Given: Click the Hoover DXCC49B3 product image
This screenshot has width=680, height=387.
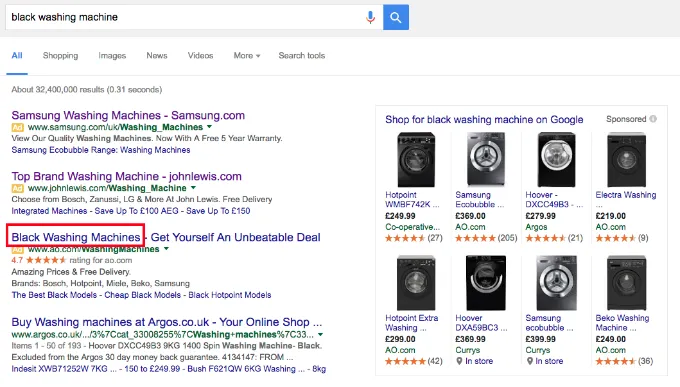Looking at the screenshot, I should tap(556, 160).
